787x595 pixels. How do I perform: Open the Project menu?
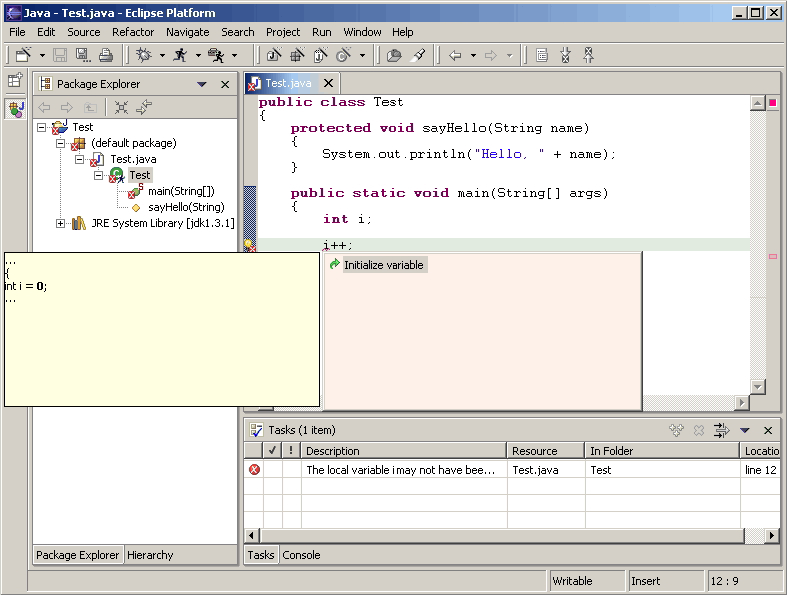point(283,32)
